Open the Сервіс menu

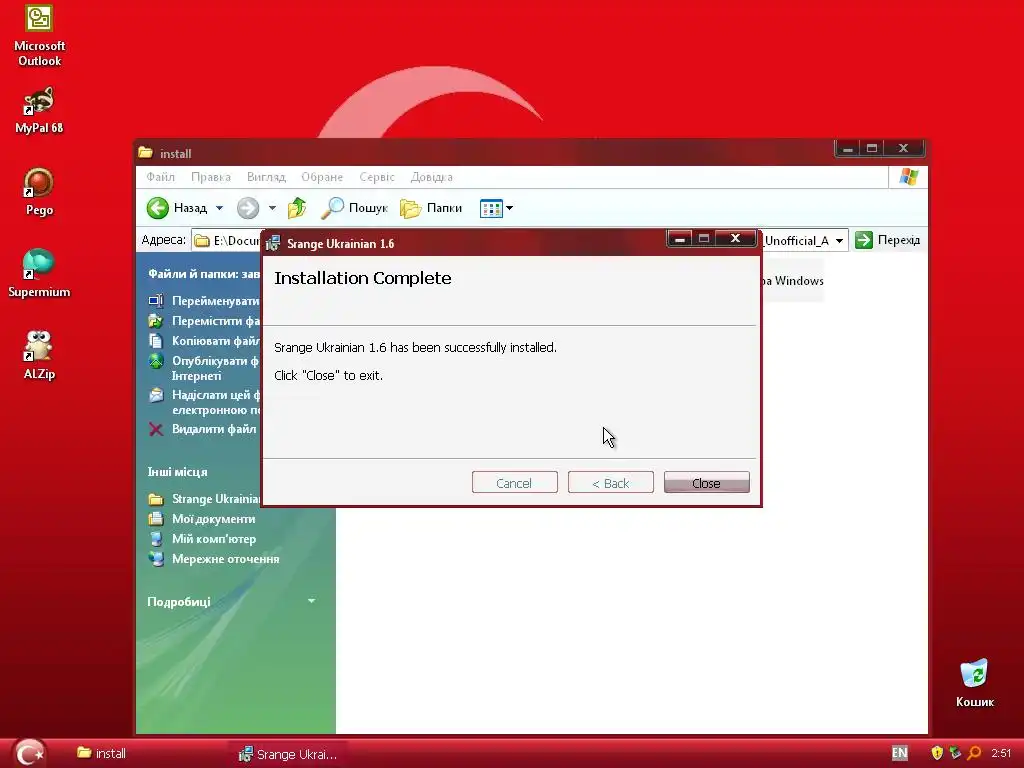pos(377,177)
